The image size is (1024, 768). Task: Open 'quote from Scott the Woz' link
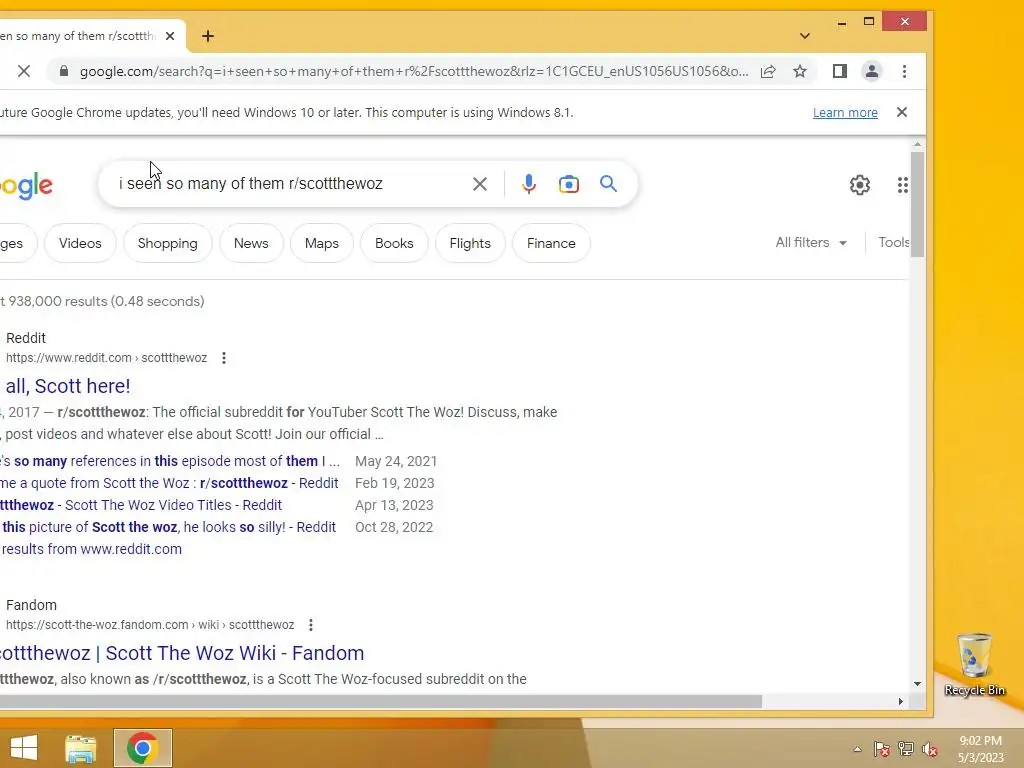coord(169,483)
